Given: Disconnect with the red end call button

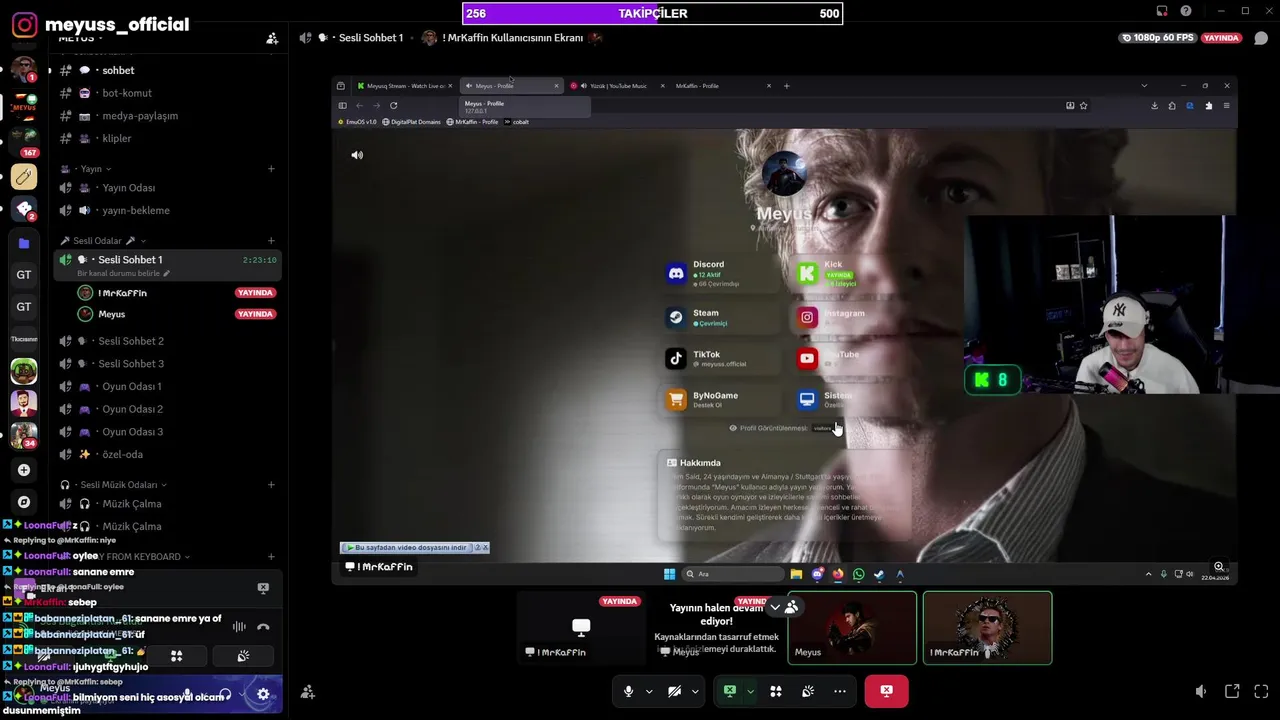Looking at the screenshot, I should coord(886,691).
